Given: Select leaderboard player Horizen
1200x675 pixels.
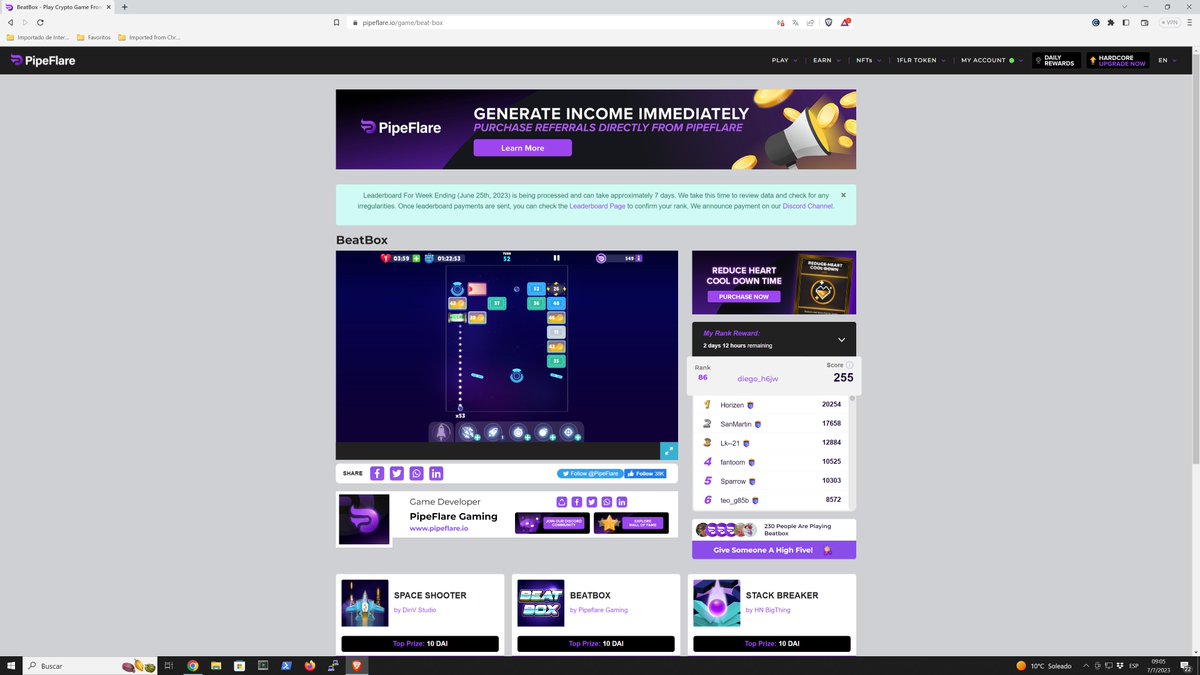Looking at the screenshot, I should pyautogui.click(x=733, y=405).
